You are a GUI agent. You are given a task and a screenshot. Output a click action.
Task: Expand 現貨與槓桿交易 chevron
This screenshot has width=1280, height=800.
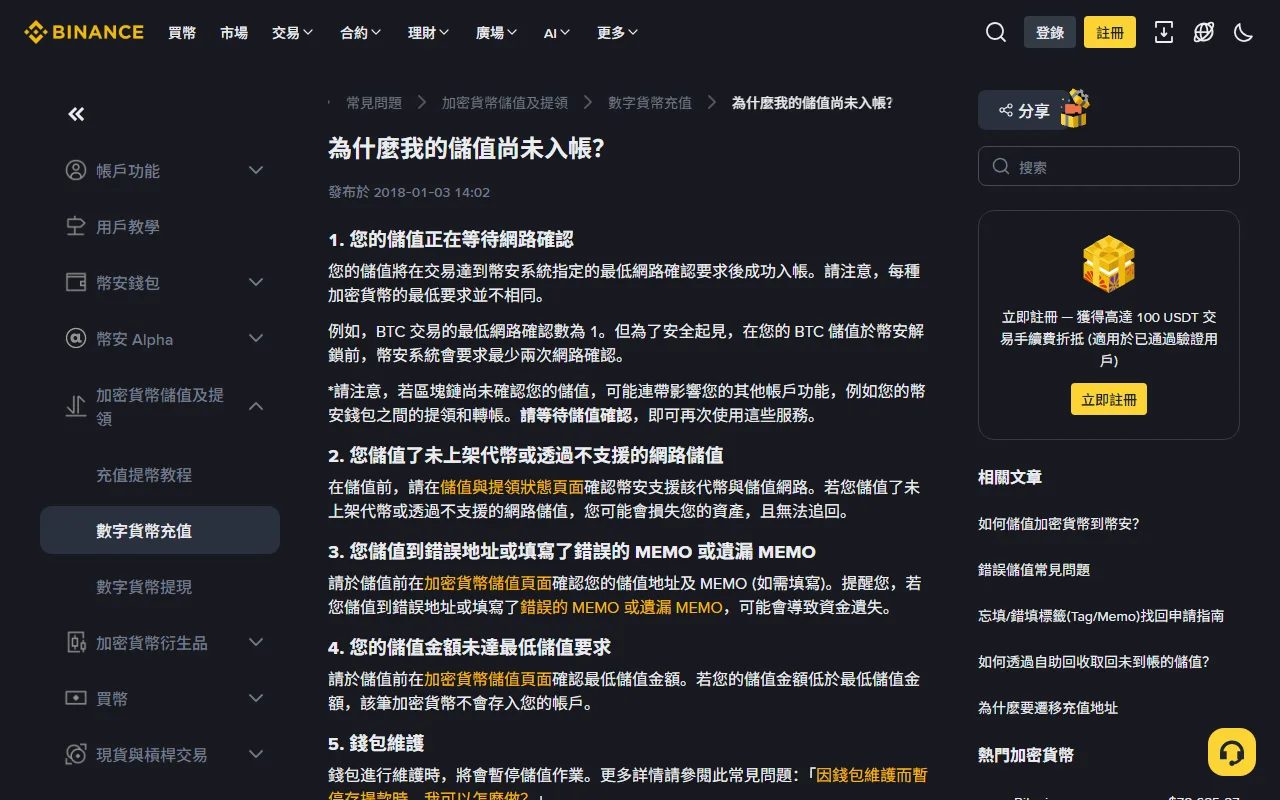[x=256, y=754]
